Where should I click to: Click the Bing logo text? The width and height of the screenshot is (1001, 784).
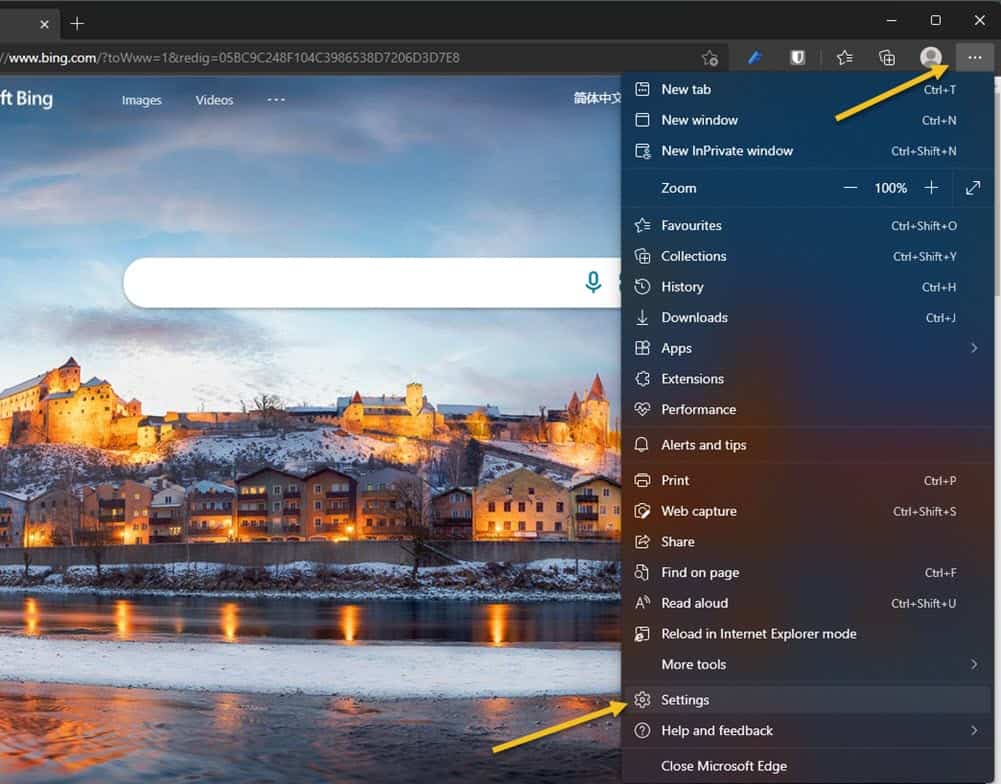coord(26,99)
